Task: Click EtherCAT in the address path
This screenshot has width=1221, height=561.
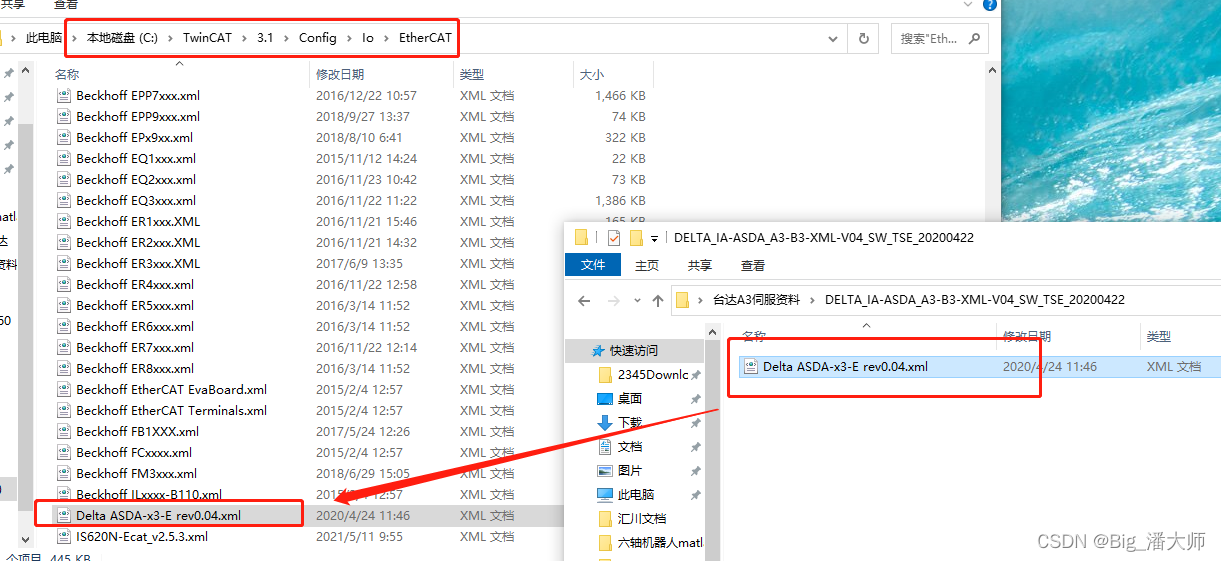Action: (425, 38)
